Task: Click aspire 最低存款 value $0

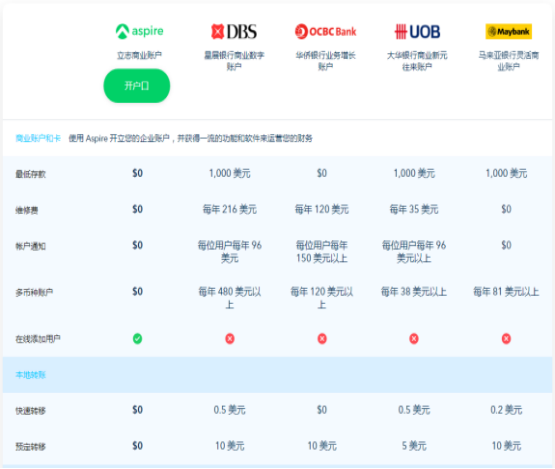Action: [137, 173]
